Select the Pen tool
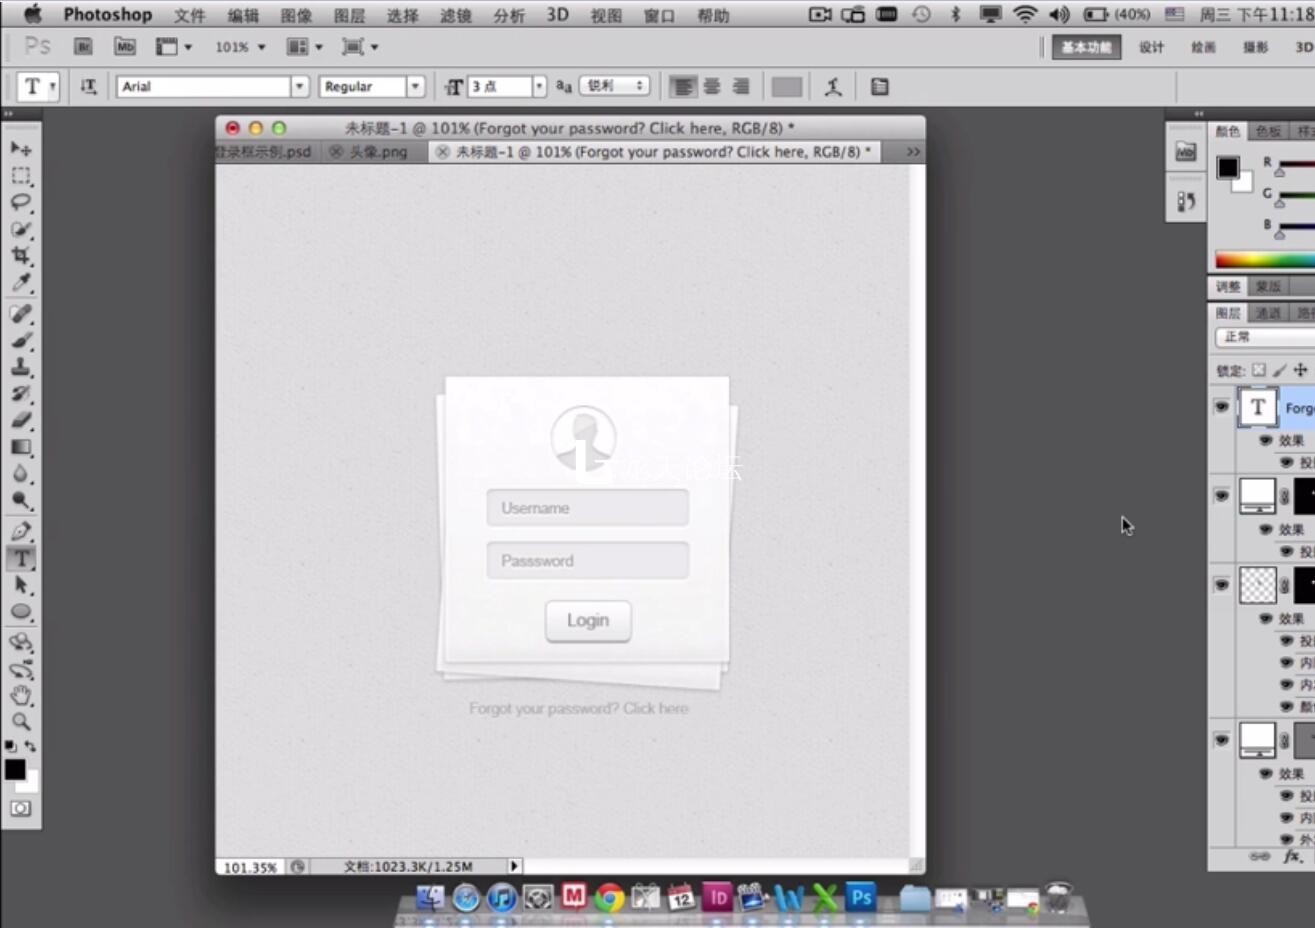Screen dimensions: 1315x928 (21, 531)
